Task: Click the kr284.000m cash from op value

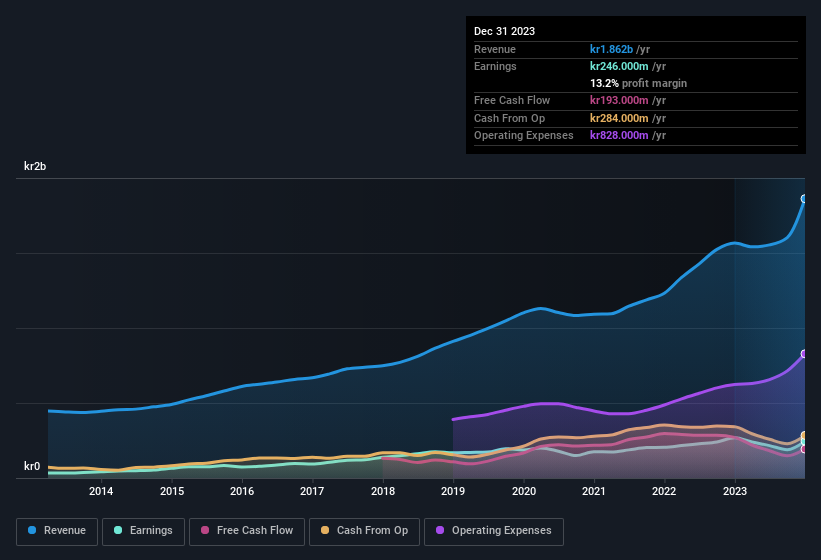Action: 619,118
